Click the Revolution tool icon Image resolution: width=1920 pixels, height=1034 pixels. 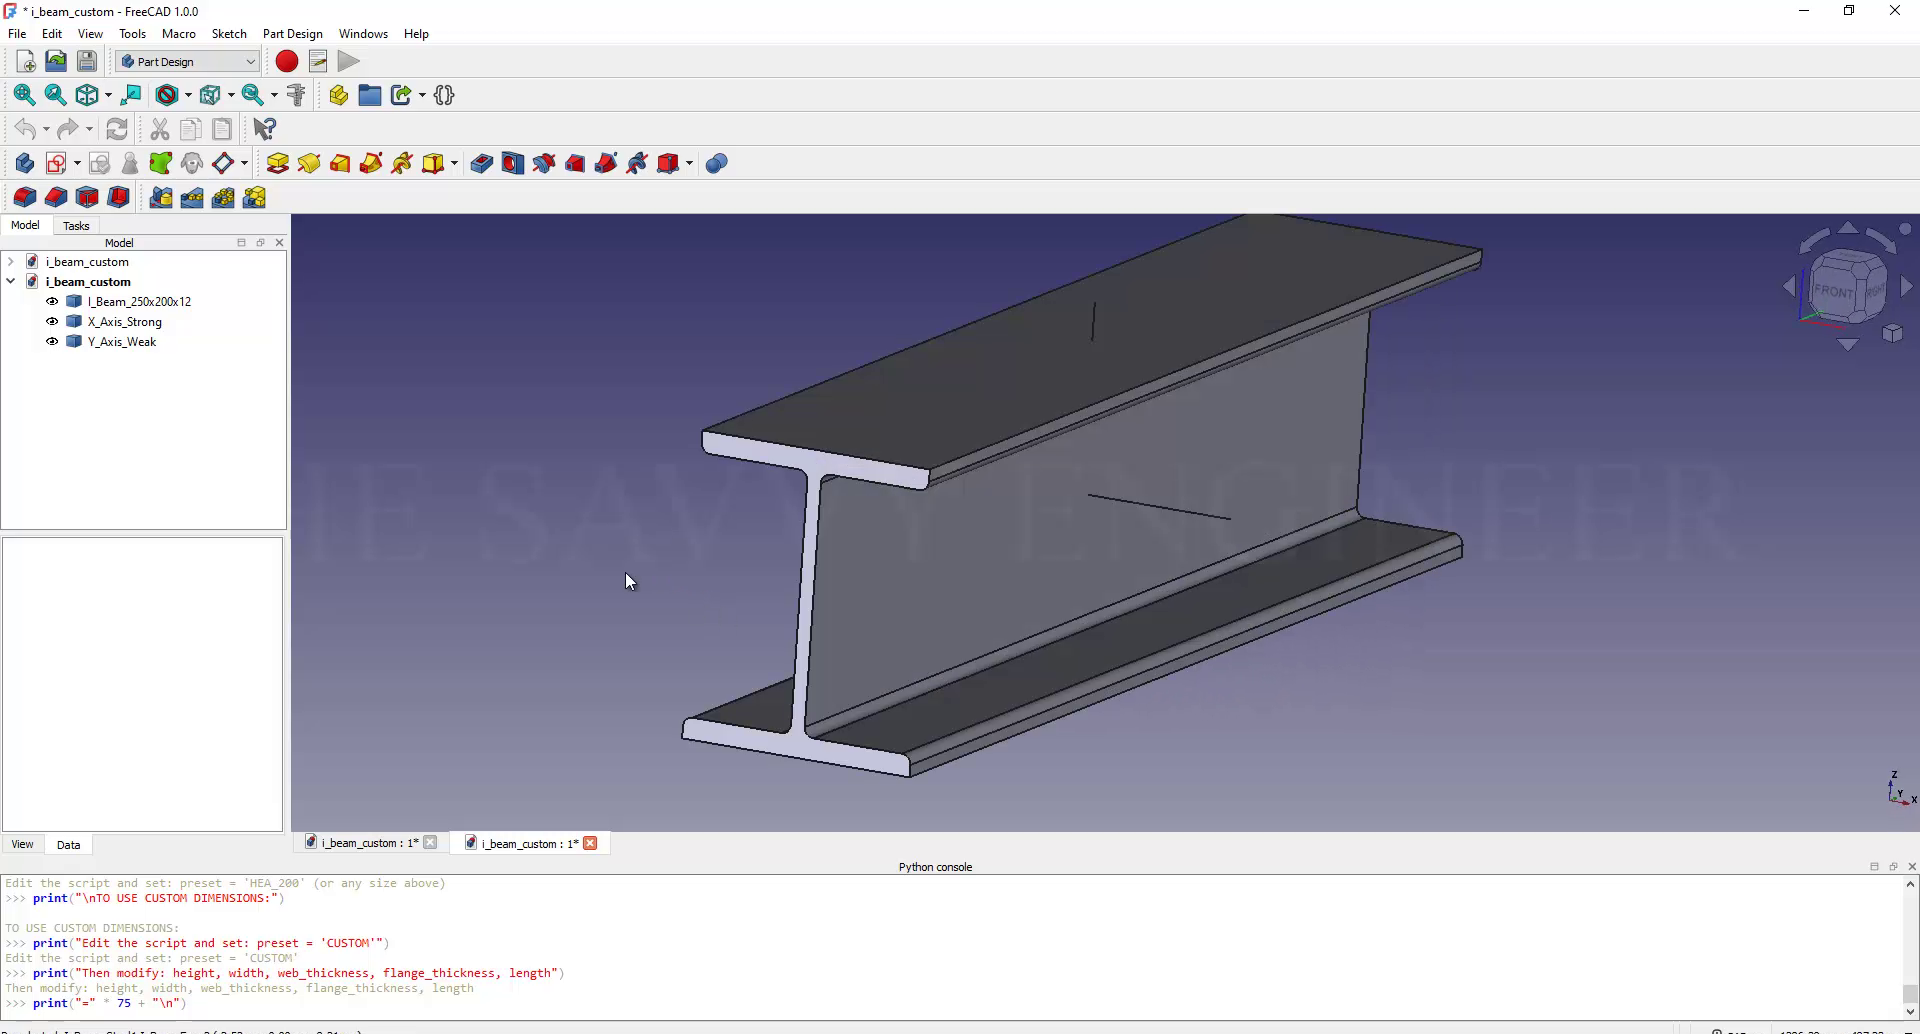[309, 164]
